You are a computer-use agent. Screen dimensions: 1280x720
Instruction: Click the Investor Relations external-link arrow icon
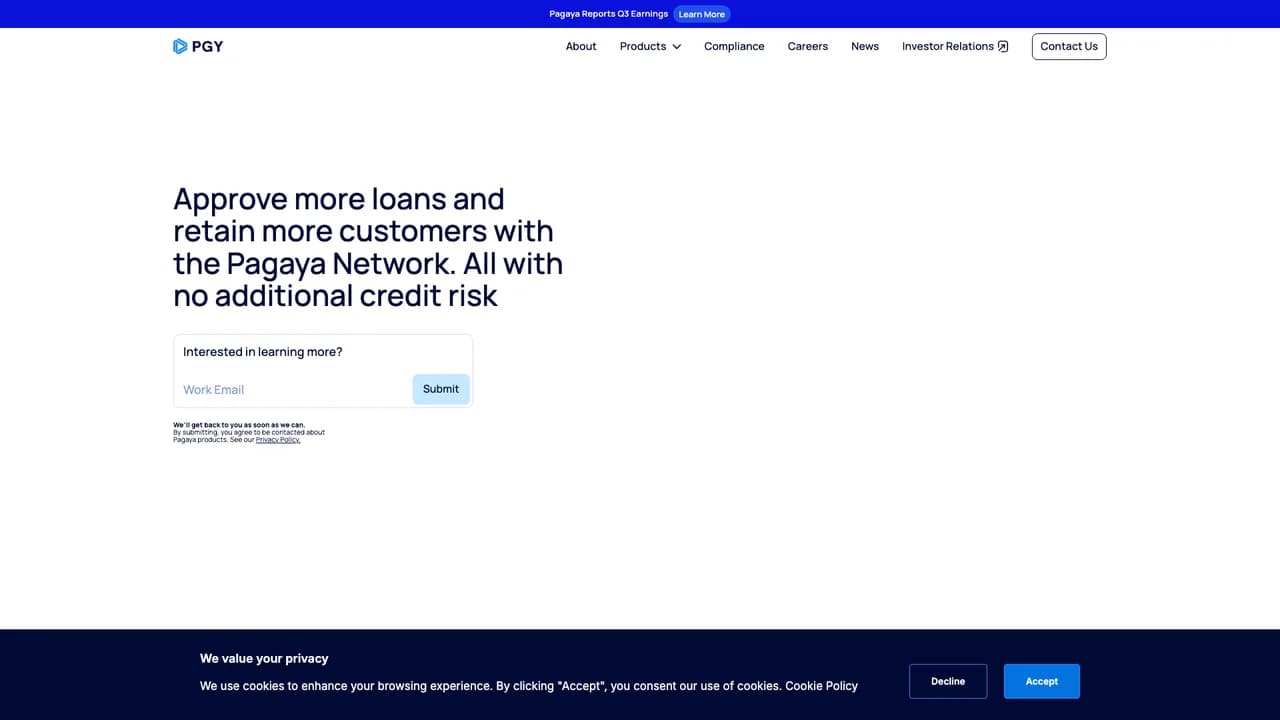[1003, 46]
